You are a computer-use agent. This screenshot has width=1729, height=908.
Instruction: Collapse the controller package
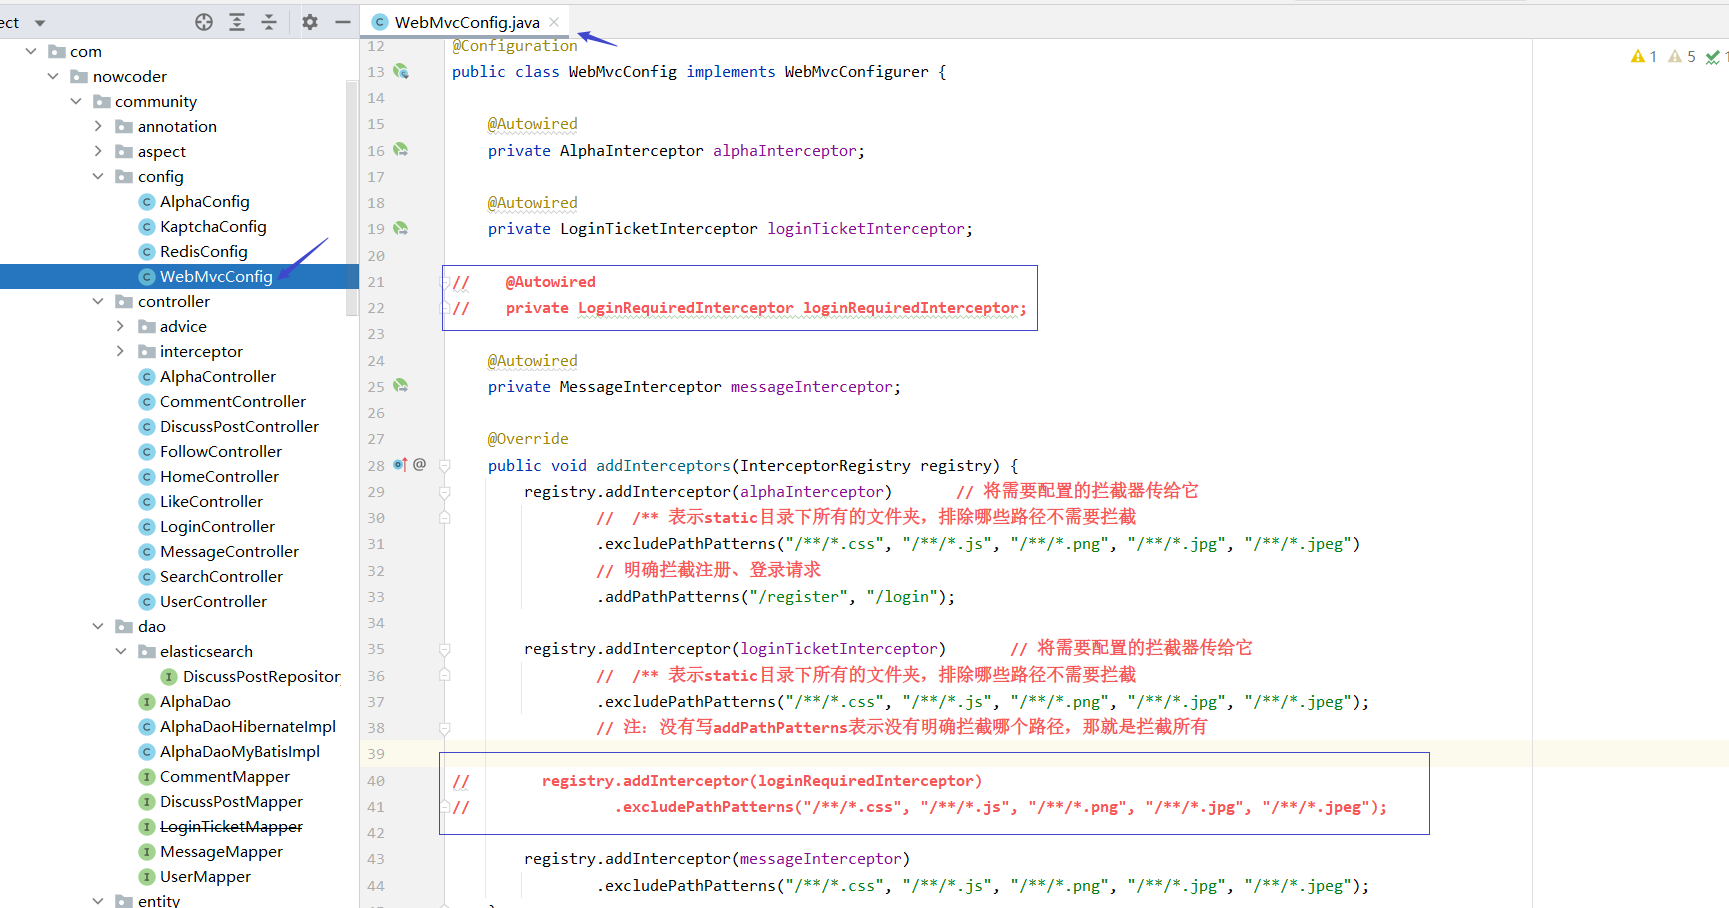click(x=98, y=301)
